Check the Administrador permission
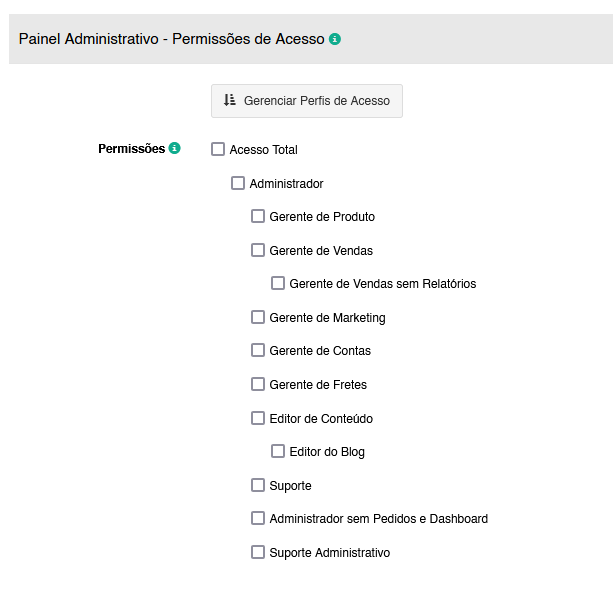 pos(238,183)
